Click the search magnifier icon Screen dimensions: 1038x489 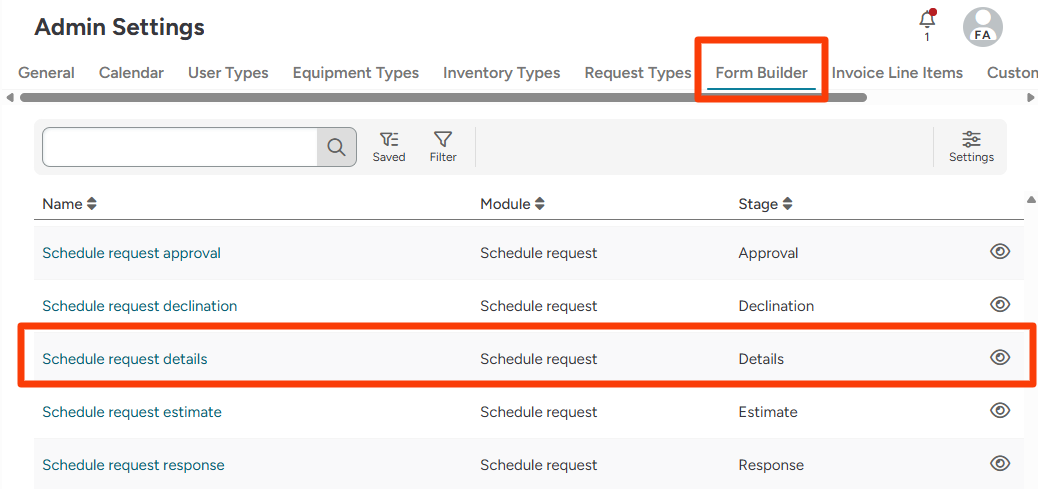click(337, 147)
